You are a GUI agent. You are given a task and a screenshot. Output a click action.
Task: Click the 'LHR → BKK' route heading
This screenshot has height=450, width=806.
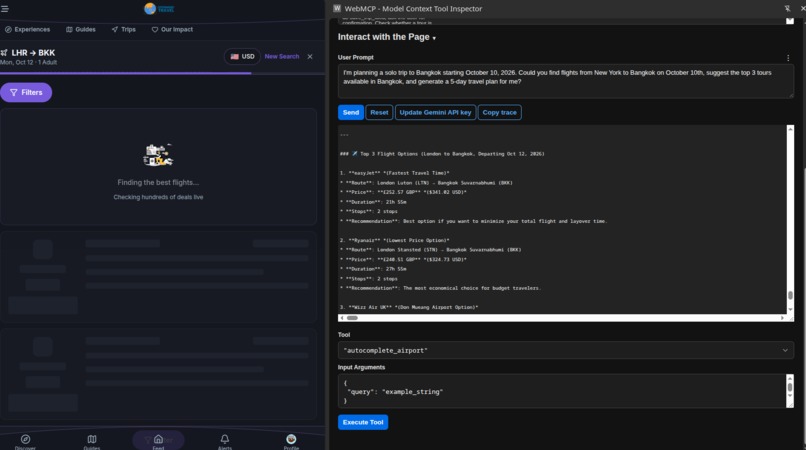[33, 52]
